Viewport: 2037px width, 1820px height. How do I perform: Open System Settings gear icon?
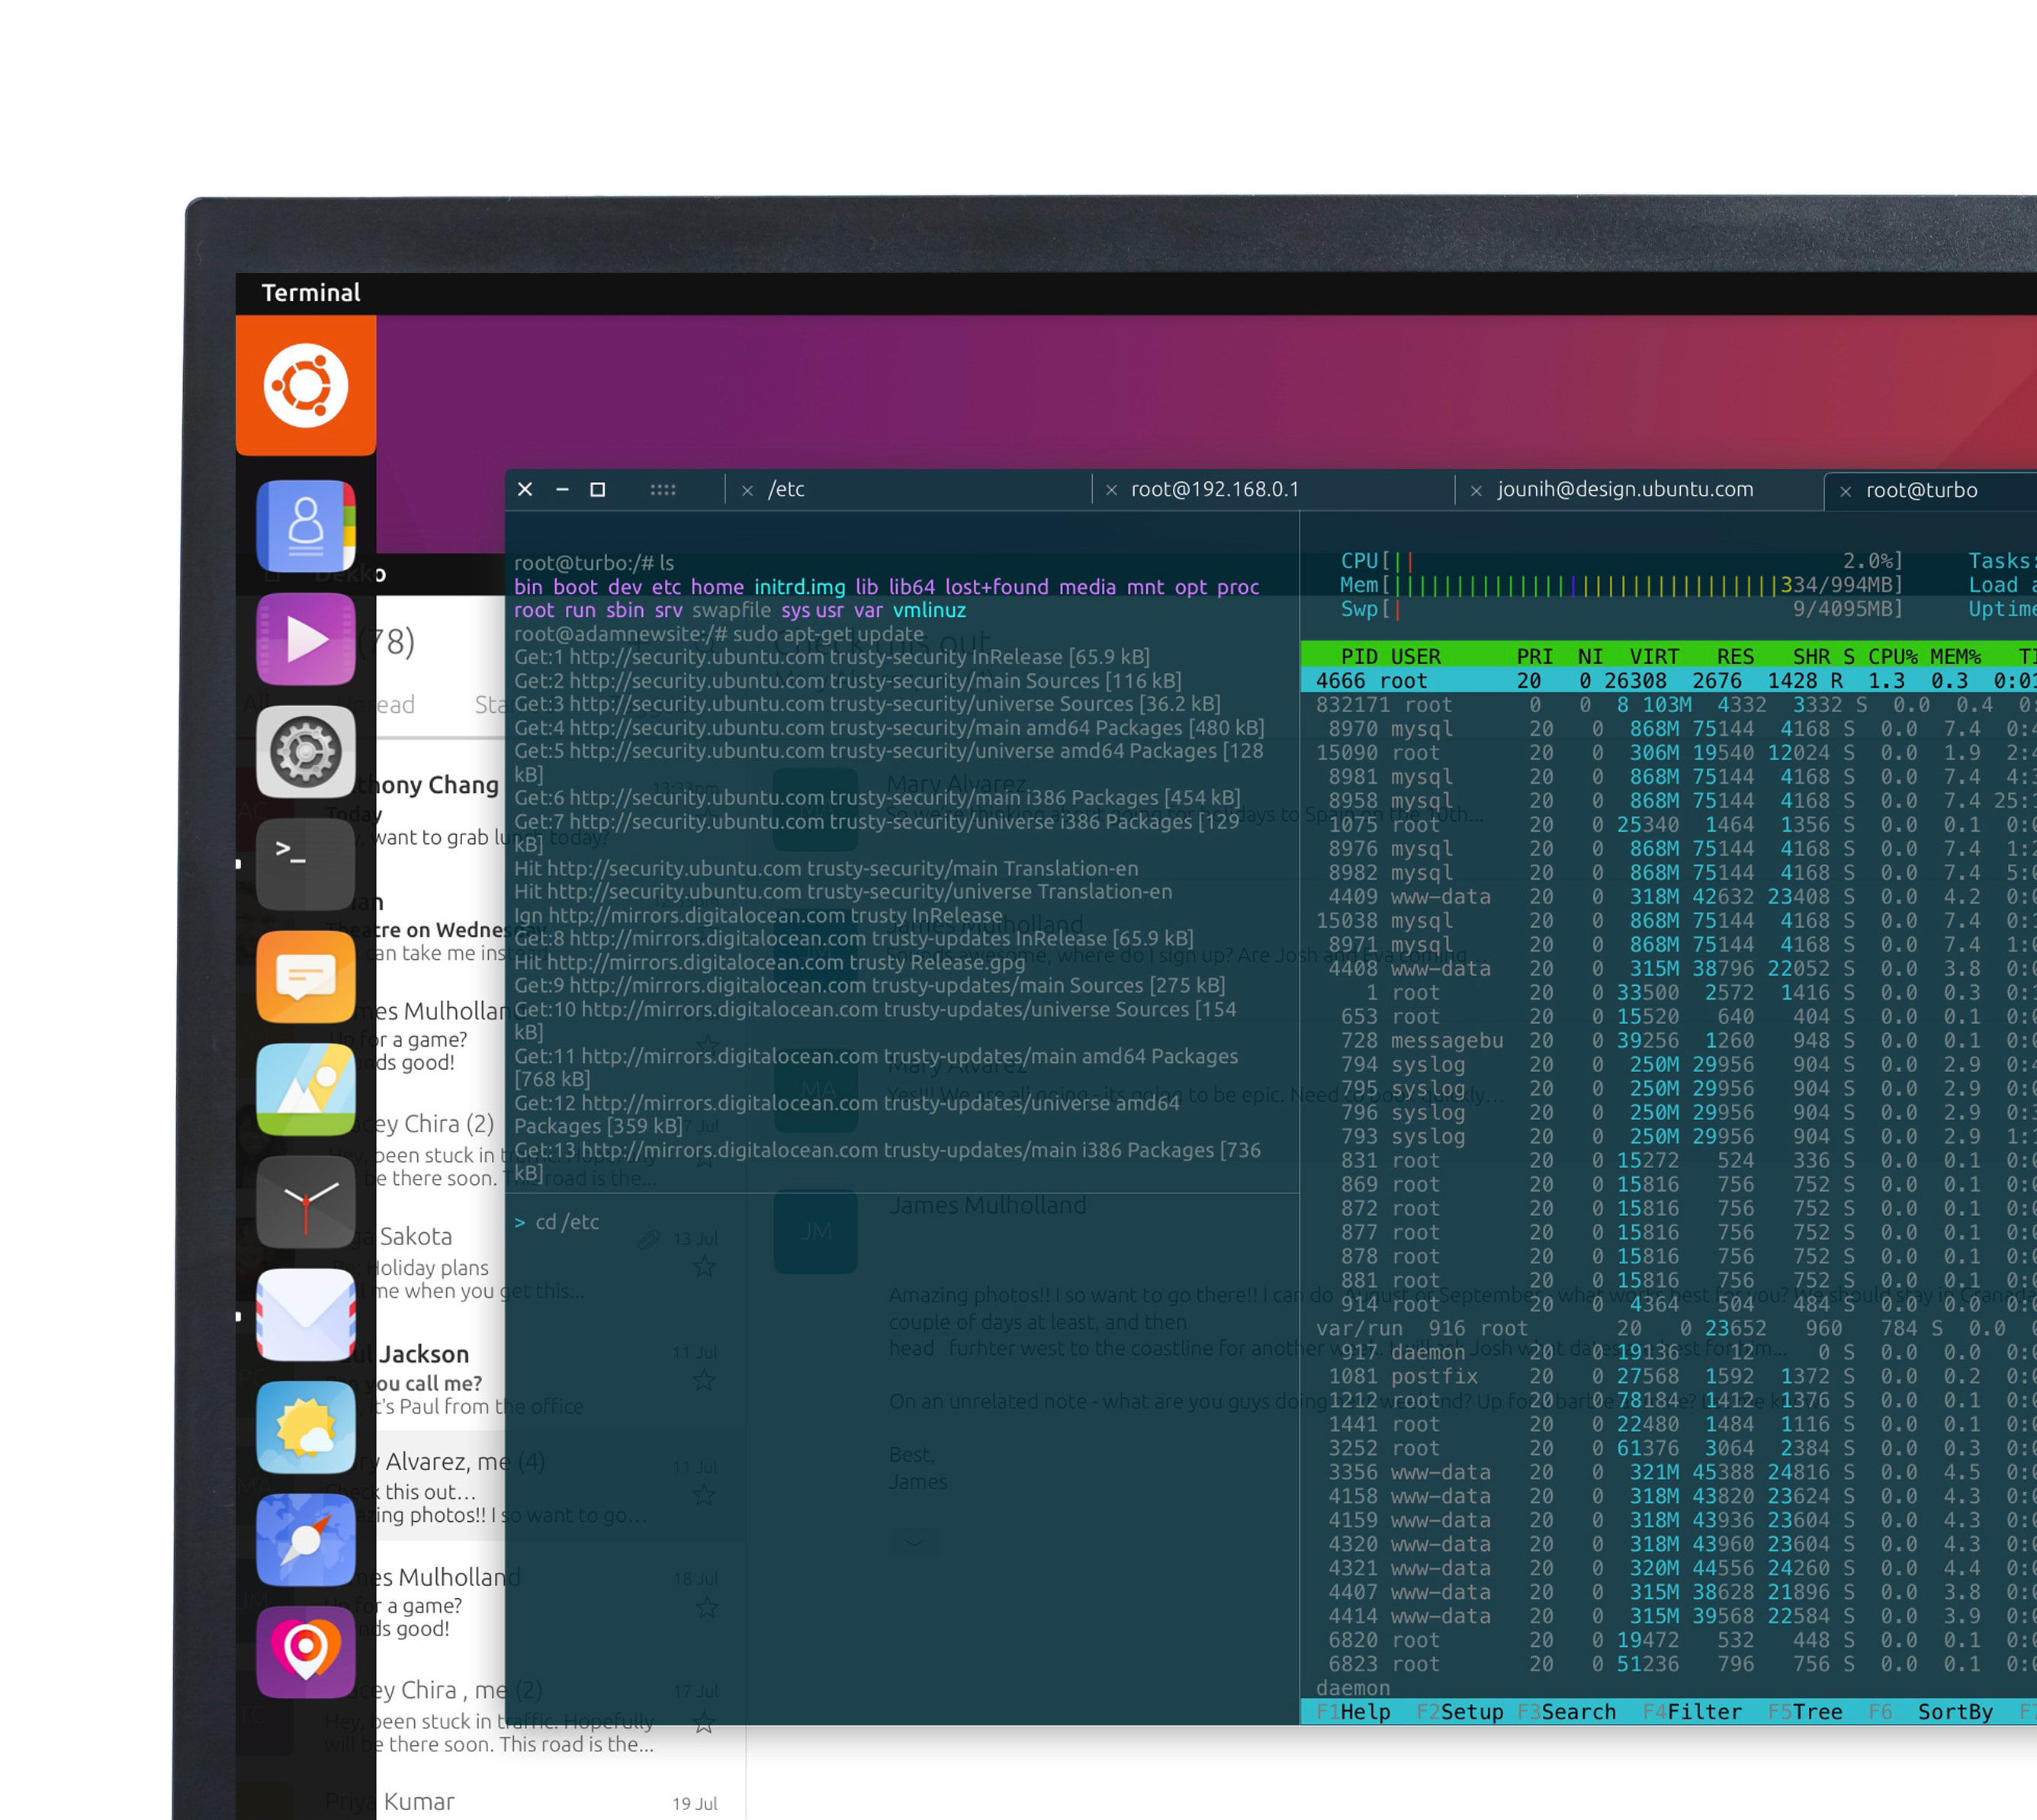pos(305,751)
